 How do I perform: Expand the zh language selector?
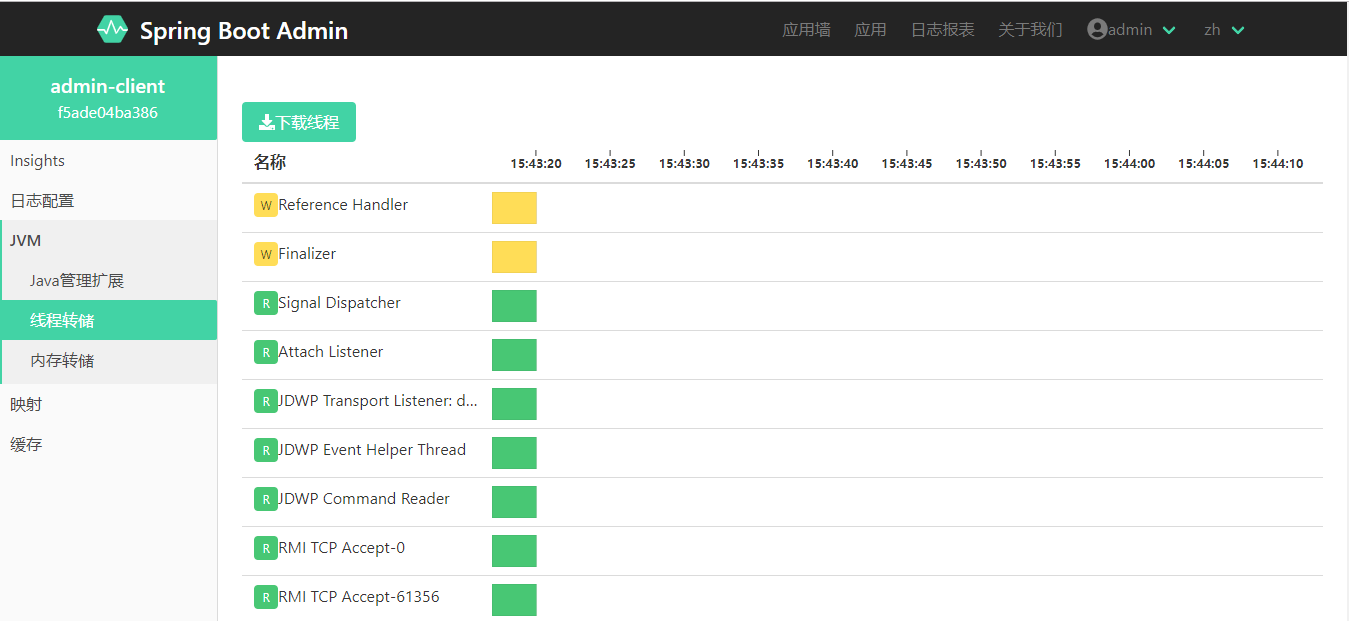(x=1224, y=30)
